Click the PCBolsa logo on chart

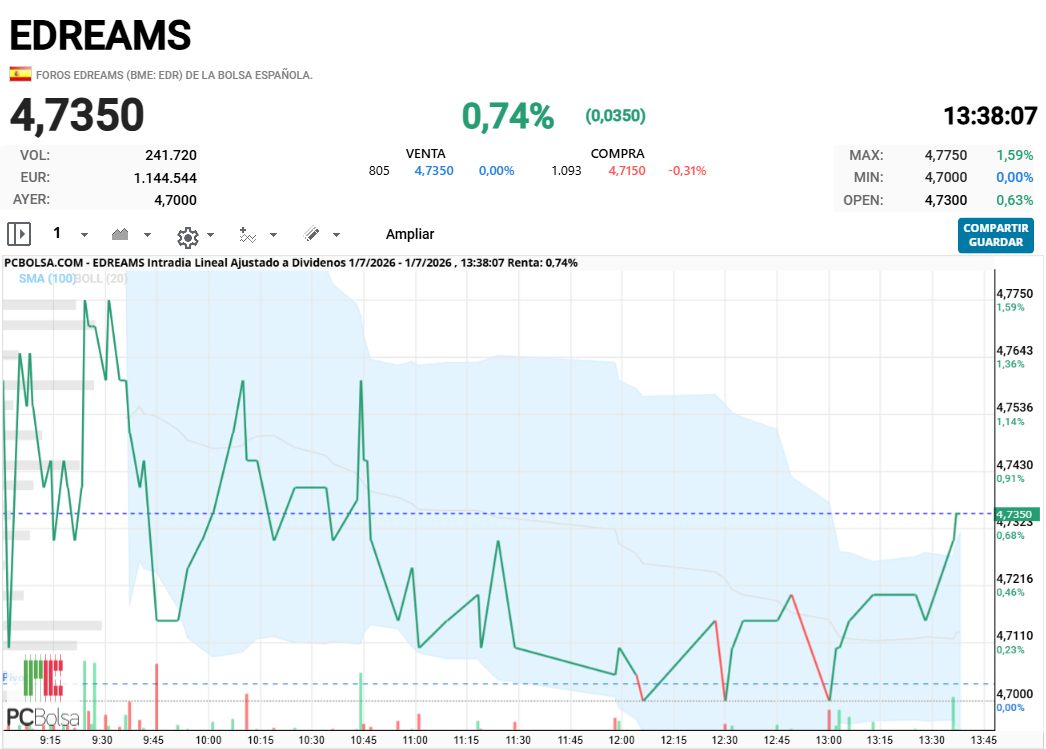[43, 694]
